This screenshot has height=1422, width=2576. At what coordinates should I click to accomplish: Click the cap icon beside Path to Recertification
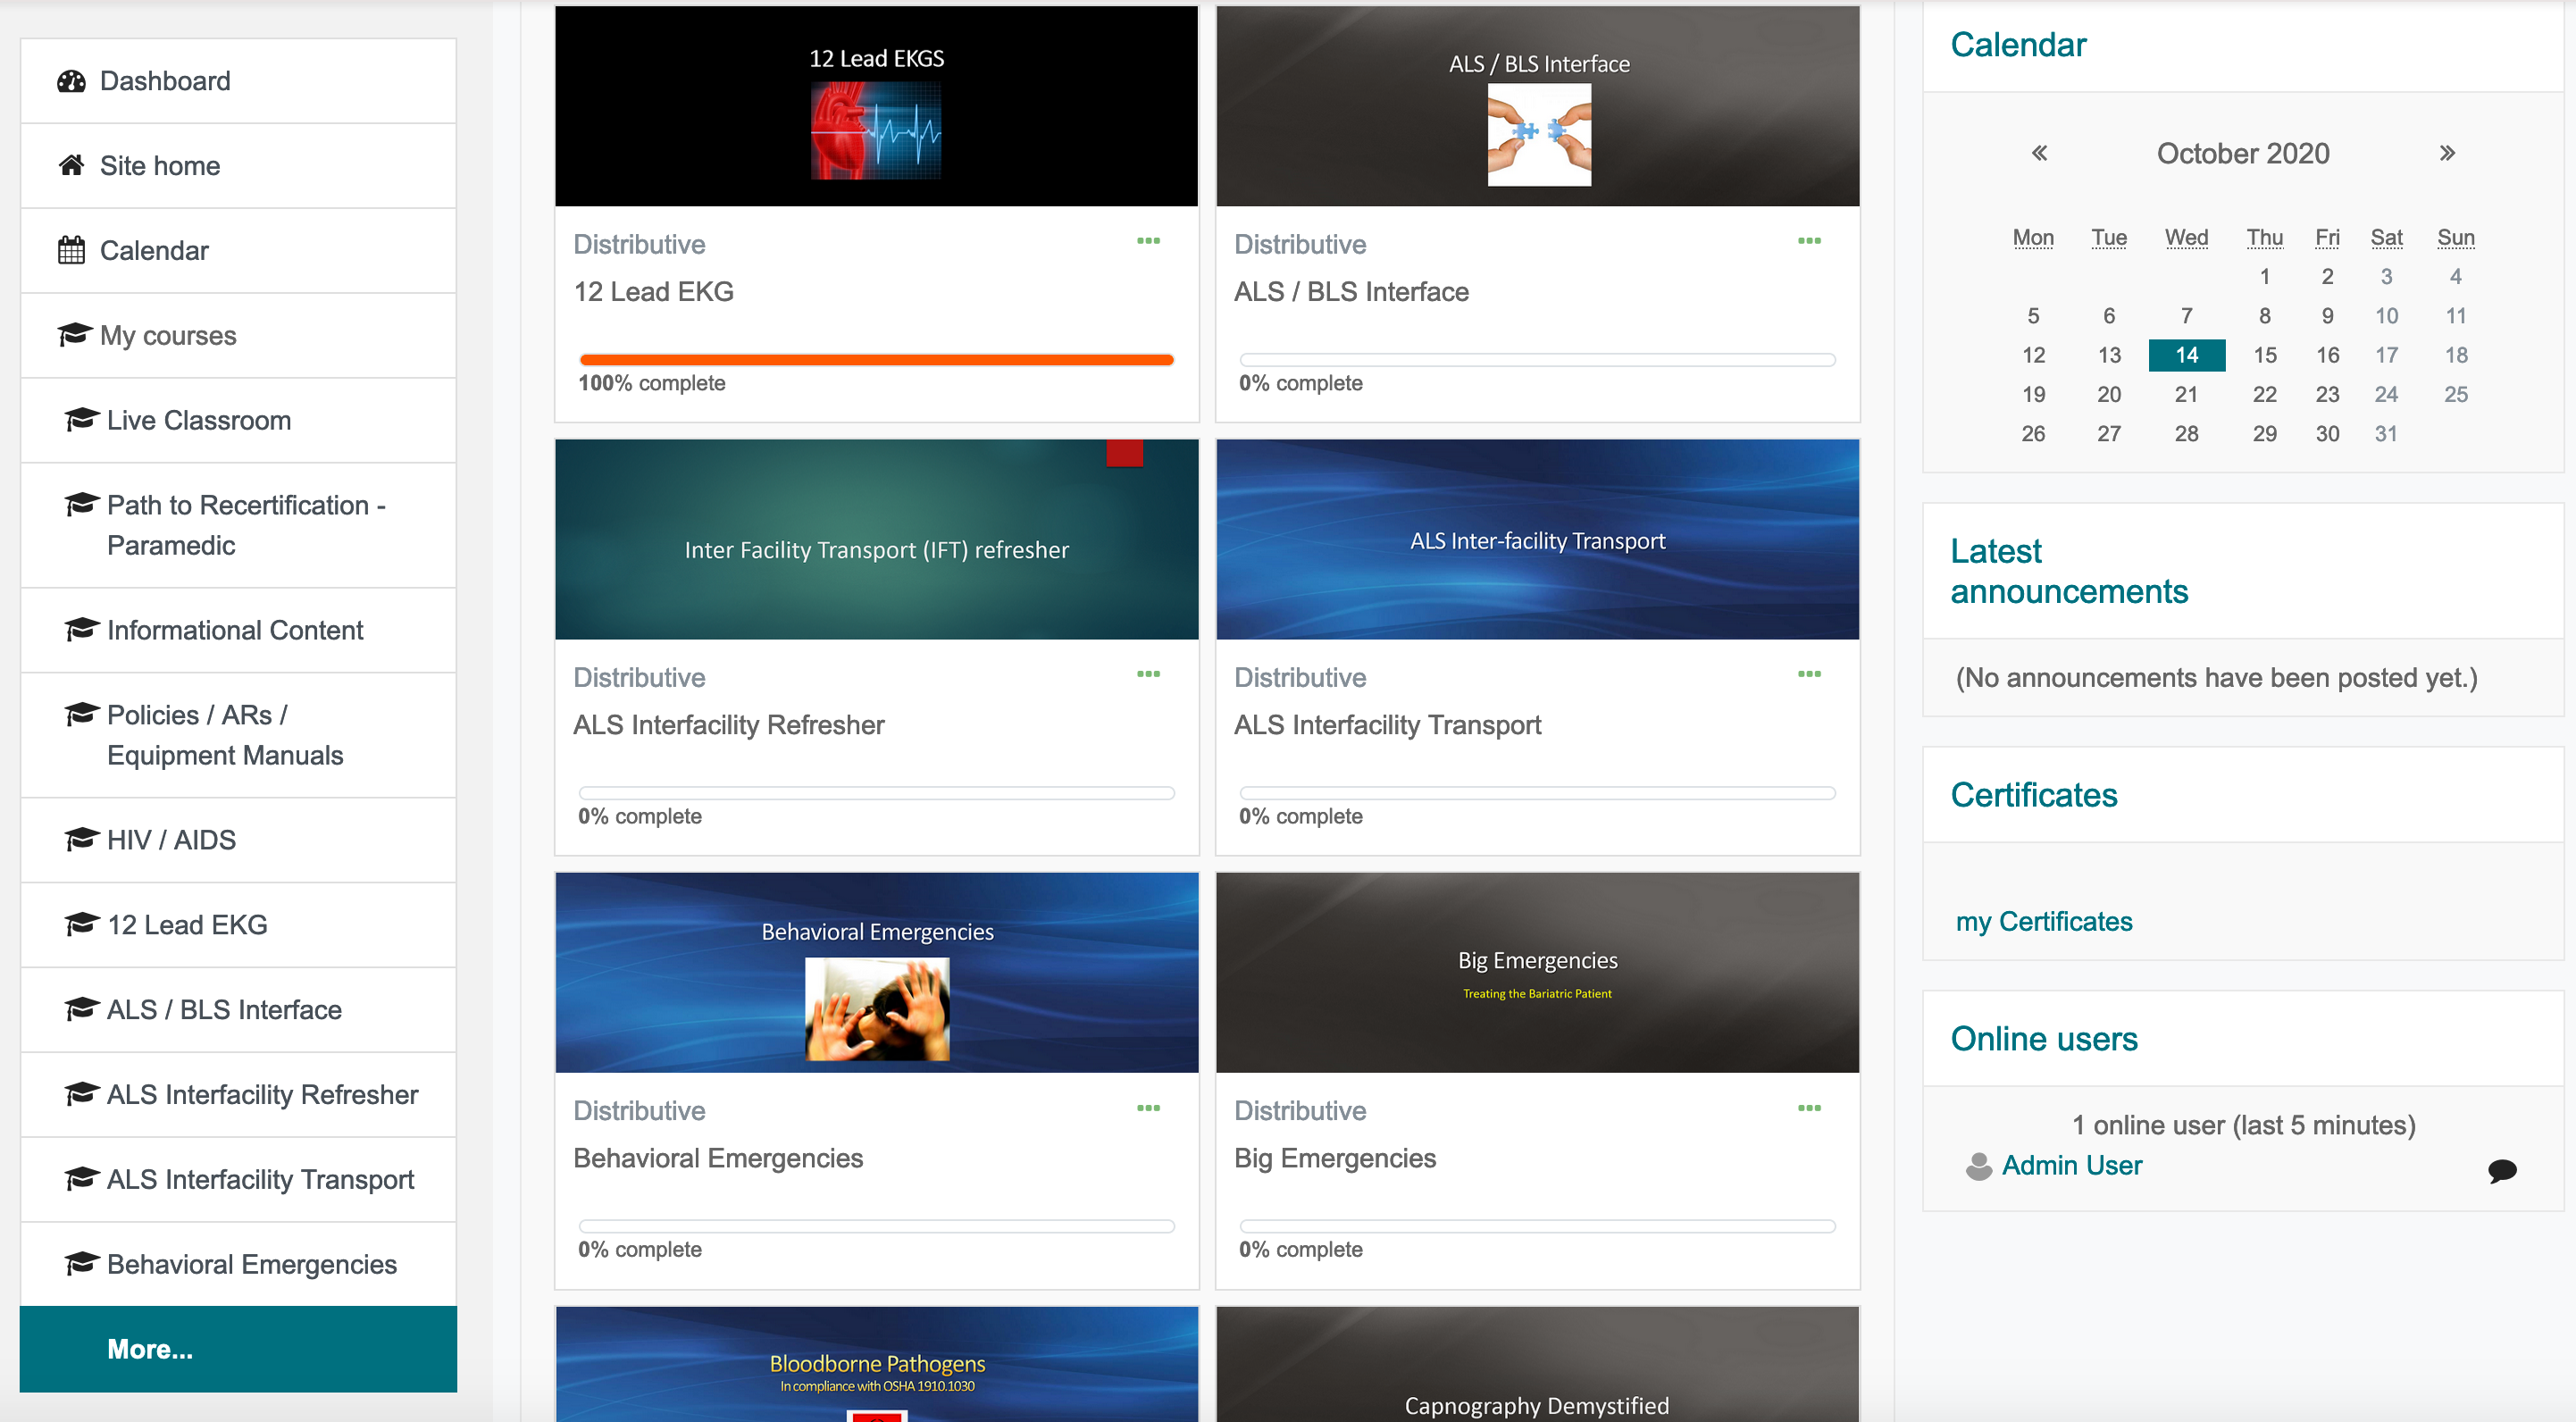pyautogui.click(x=81, y=504)
